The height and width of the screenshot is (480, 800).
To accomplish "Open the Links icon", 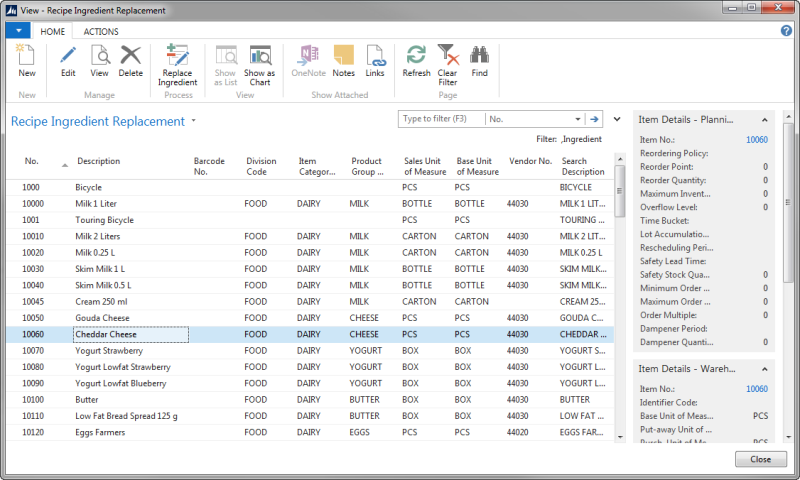I will coord(375,61).
